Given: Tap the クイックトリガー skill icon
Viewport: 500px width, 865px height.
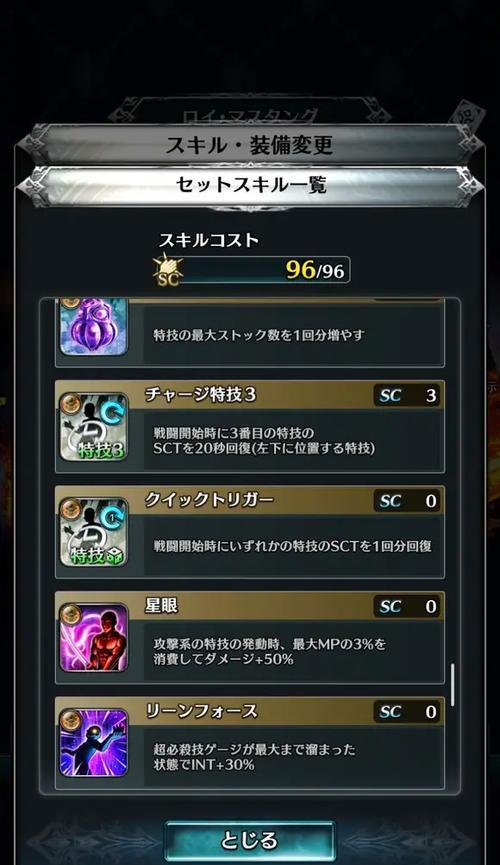Looking at the screenshot, I should [94, 532].
